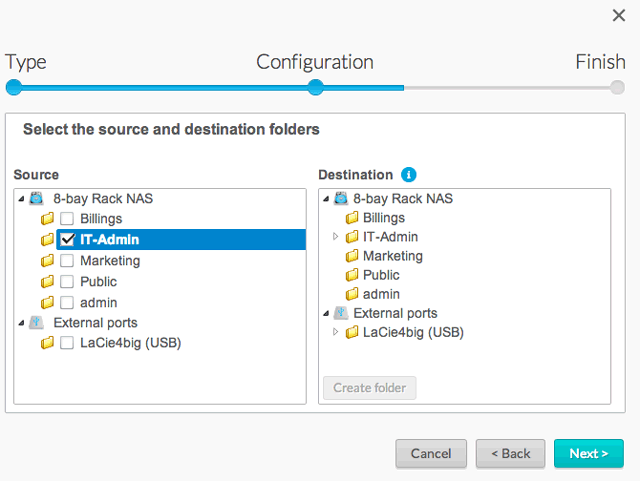Collapse the Source 8-bay Rack NAS tree
The width and height of the screenshot is (640, 481).
tap(22, 199)
